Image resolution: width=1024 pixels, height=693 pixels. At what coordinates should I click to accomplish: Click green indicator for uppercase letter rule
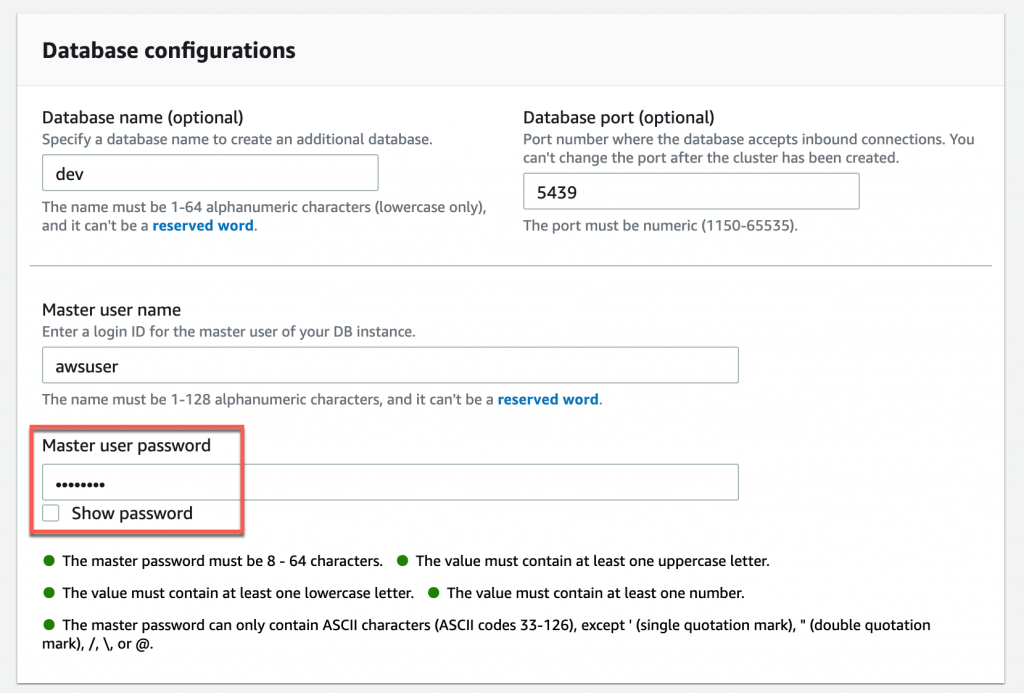click(402, 561)
